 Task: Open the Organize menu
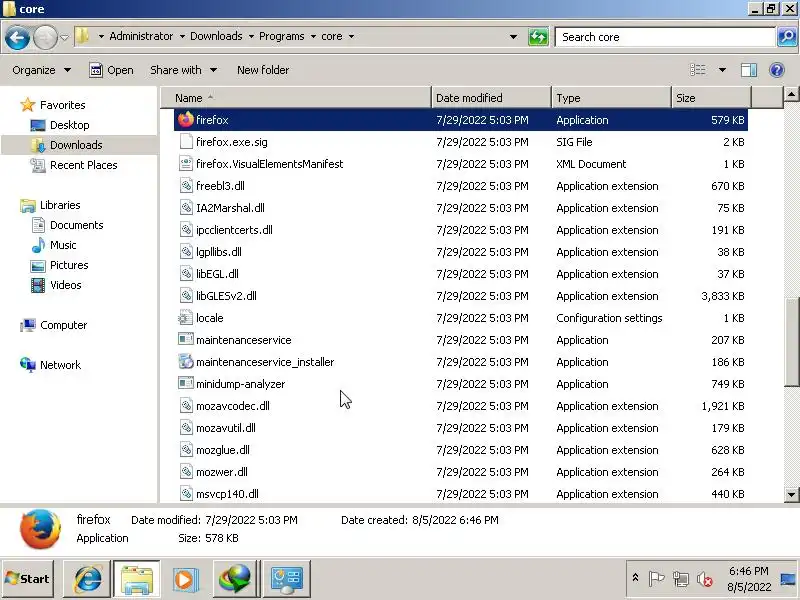(41, 70)
